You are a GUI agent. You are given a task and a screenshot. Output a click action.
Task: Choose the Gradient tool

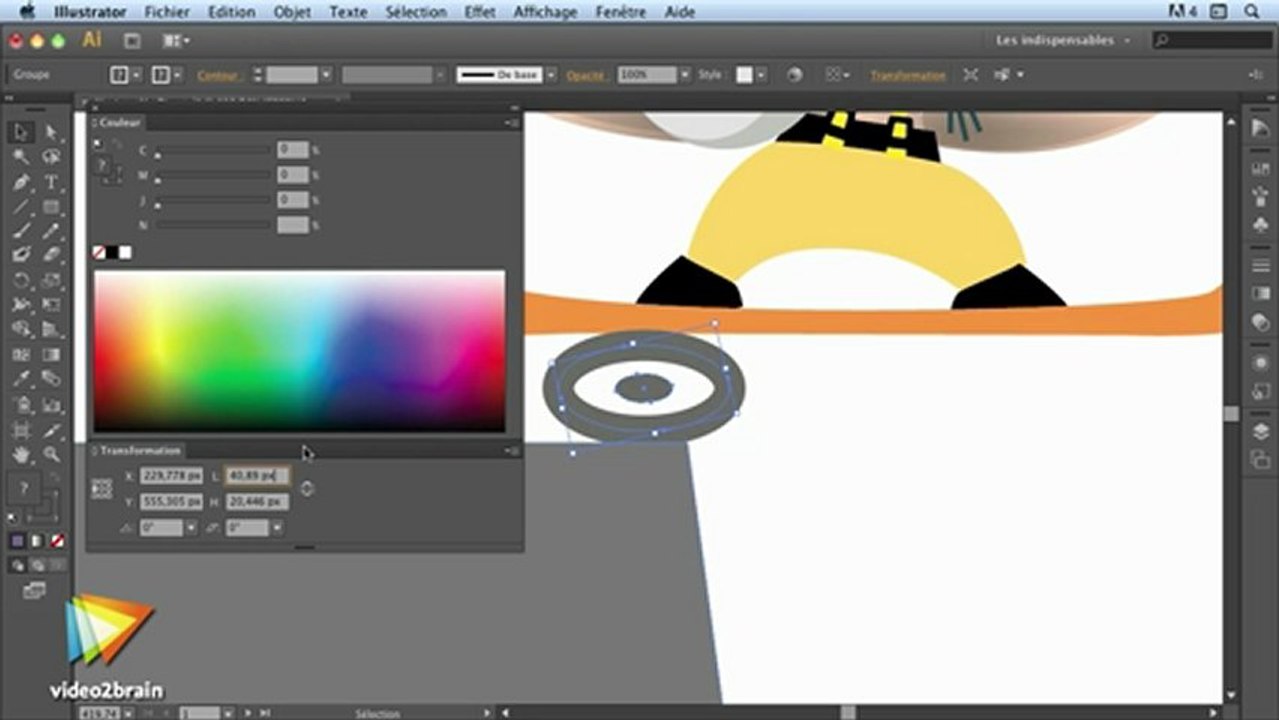[x=51, y=354]
